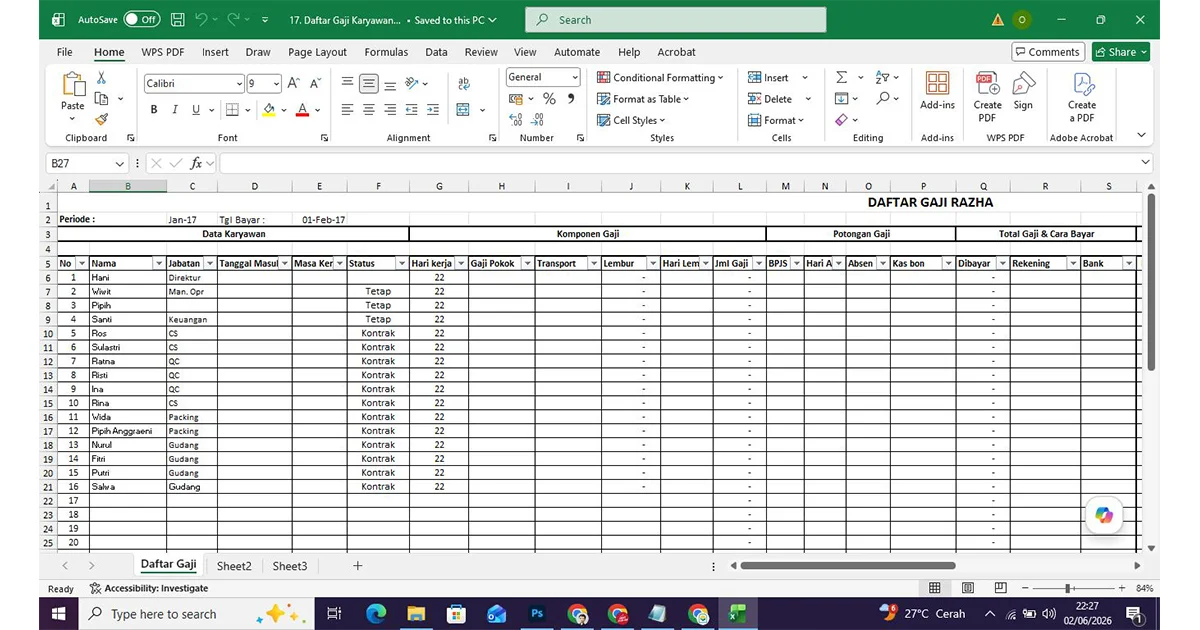Switch to Page Layout view in status bar
The width and height of the screenshot is (1200, 630).
(968, 588)
